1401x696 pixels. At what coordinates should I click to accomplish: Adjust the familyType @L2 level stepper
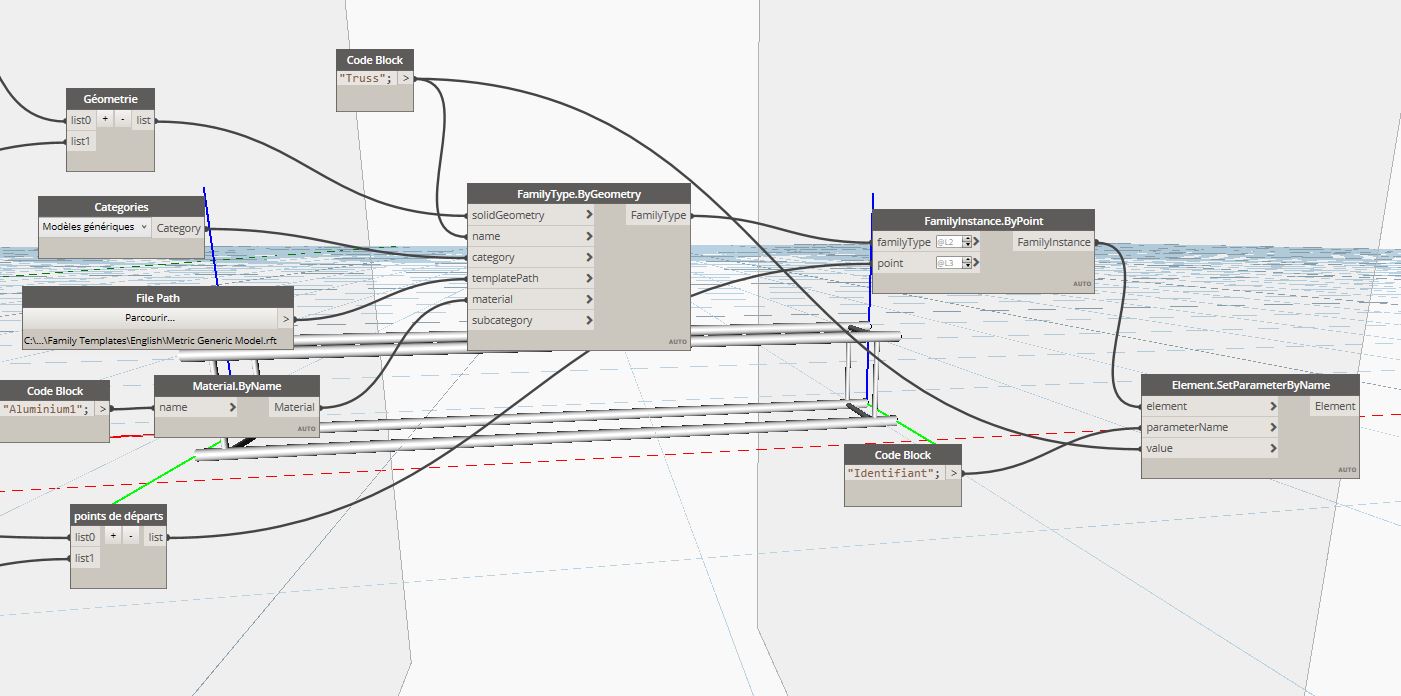966,242
